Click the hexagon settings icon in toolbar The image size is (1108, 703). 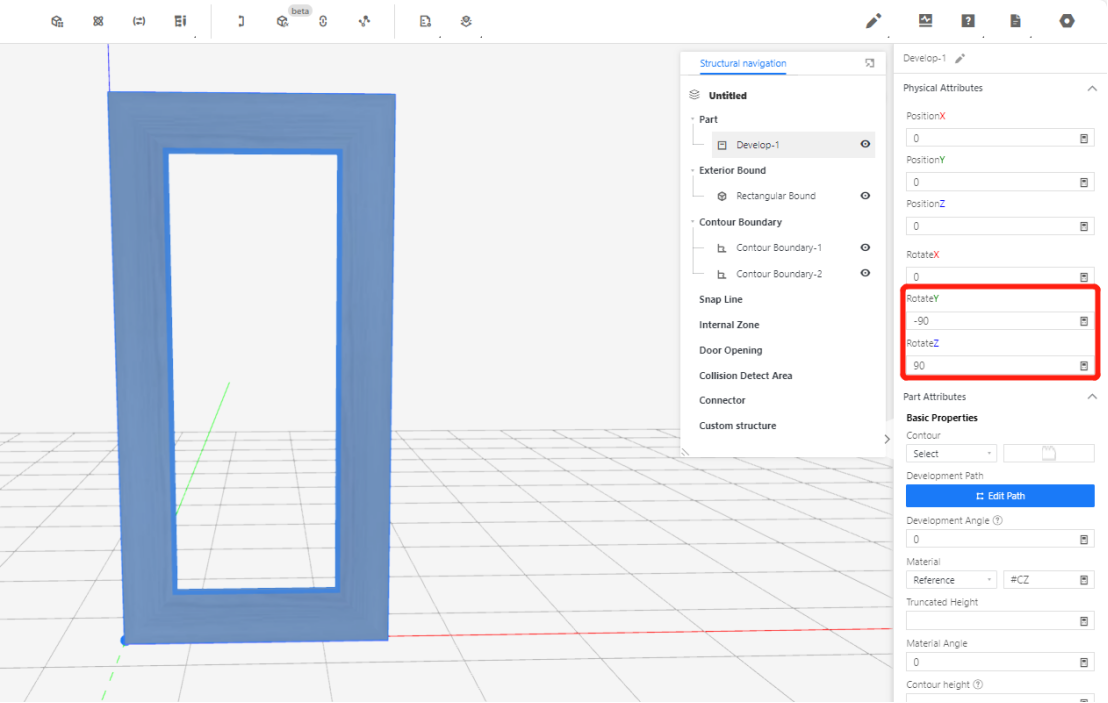pyautogui.click(x=1067, y=20)
